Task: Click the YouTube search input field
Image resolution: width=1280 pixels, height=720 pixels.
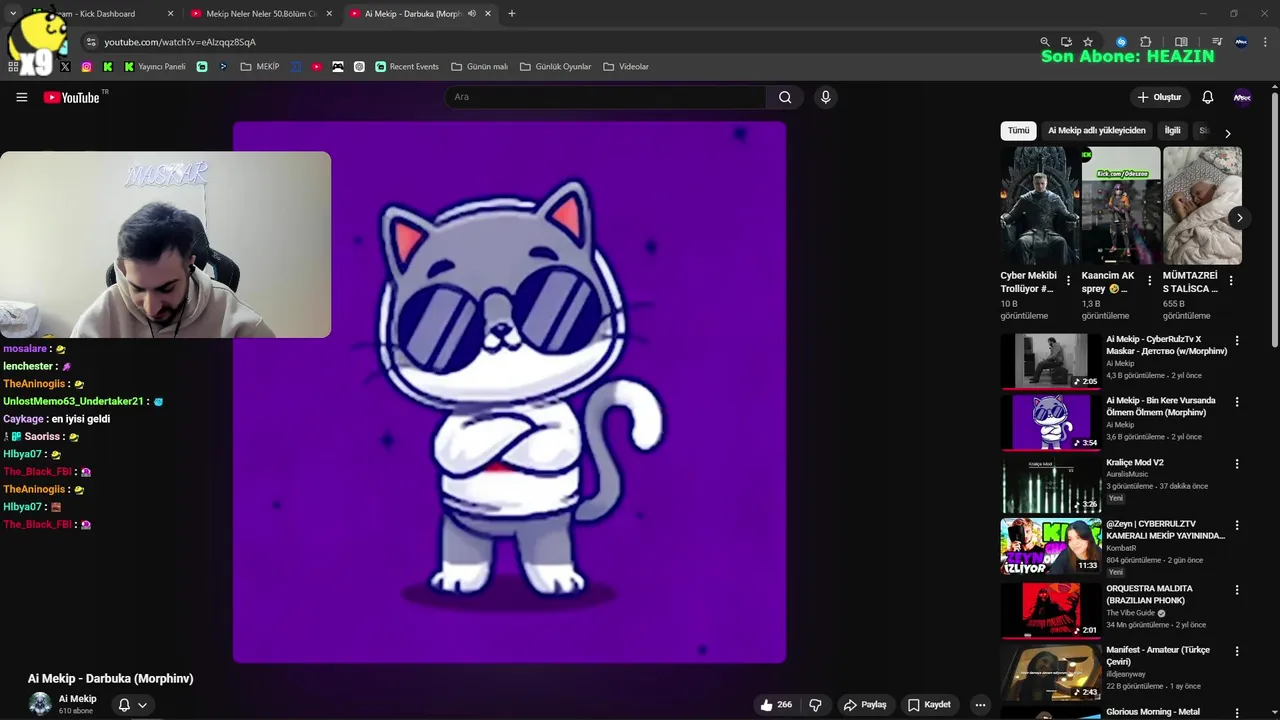Action: (x=606, y=97)
